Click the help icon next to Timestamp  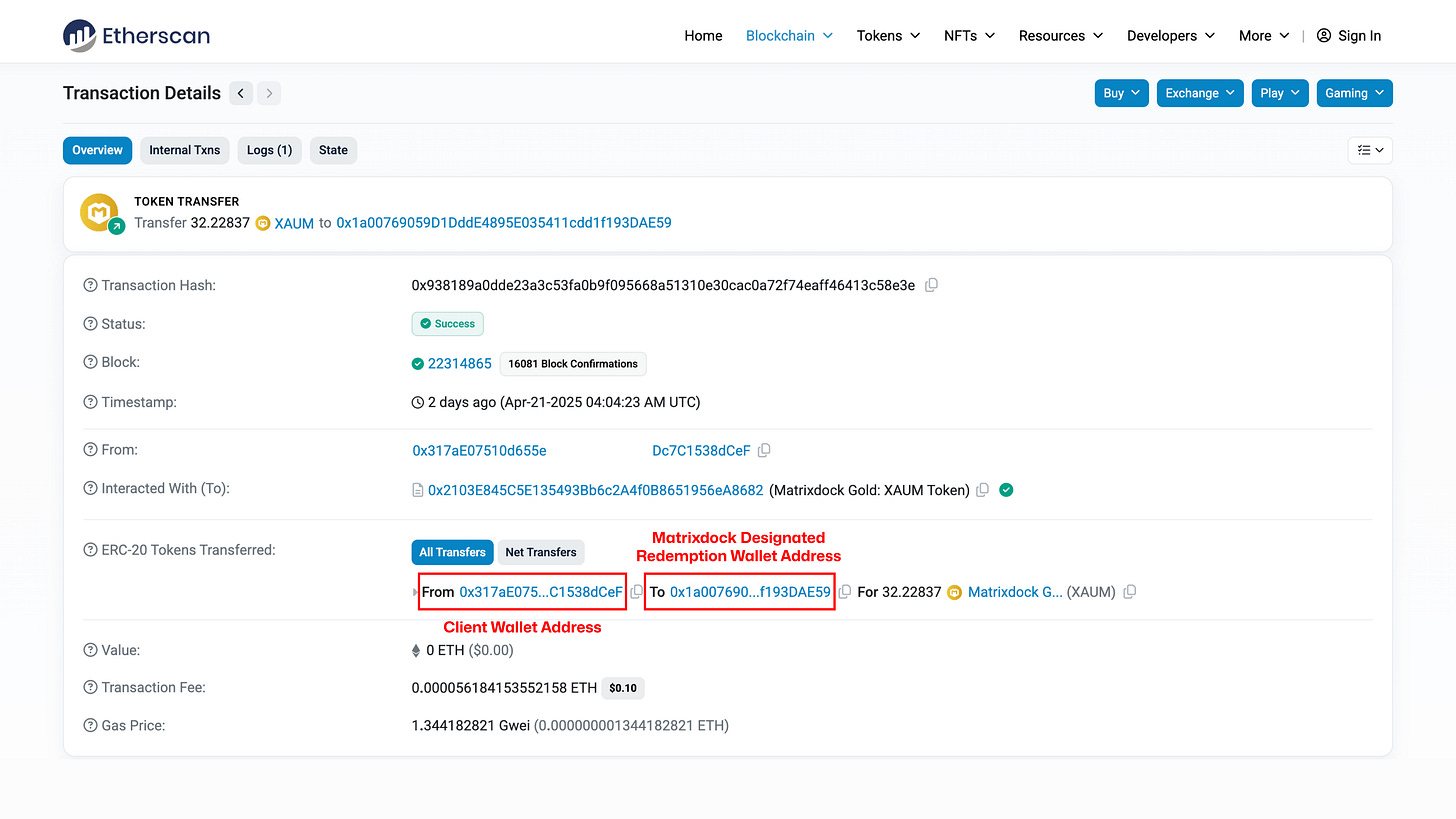(90, 402)
